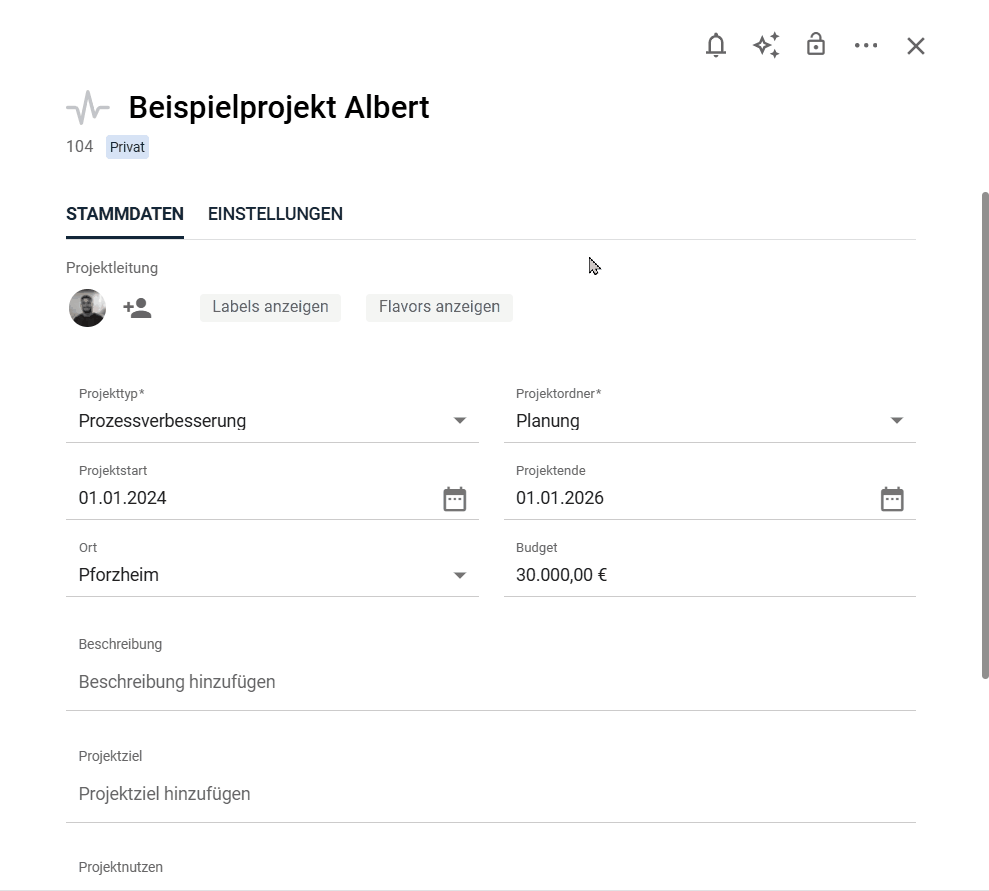Click the notification bell icon

716,45
